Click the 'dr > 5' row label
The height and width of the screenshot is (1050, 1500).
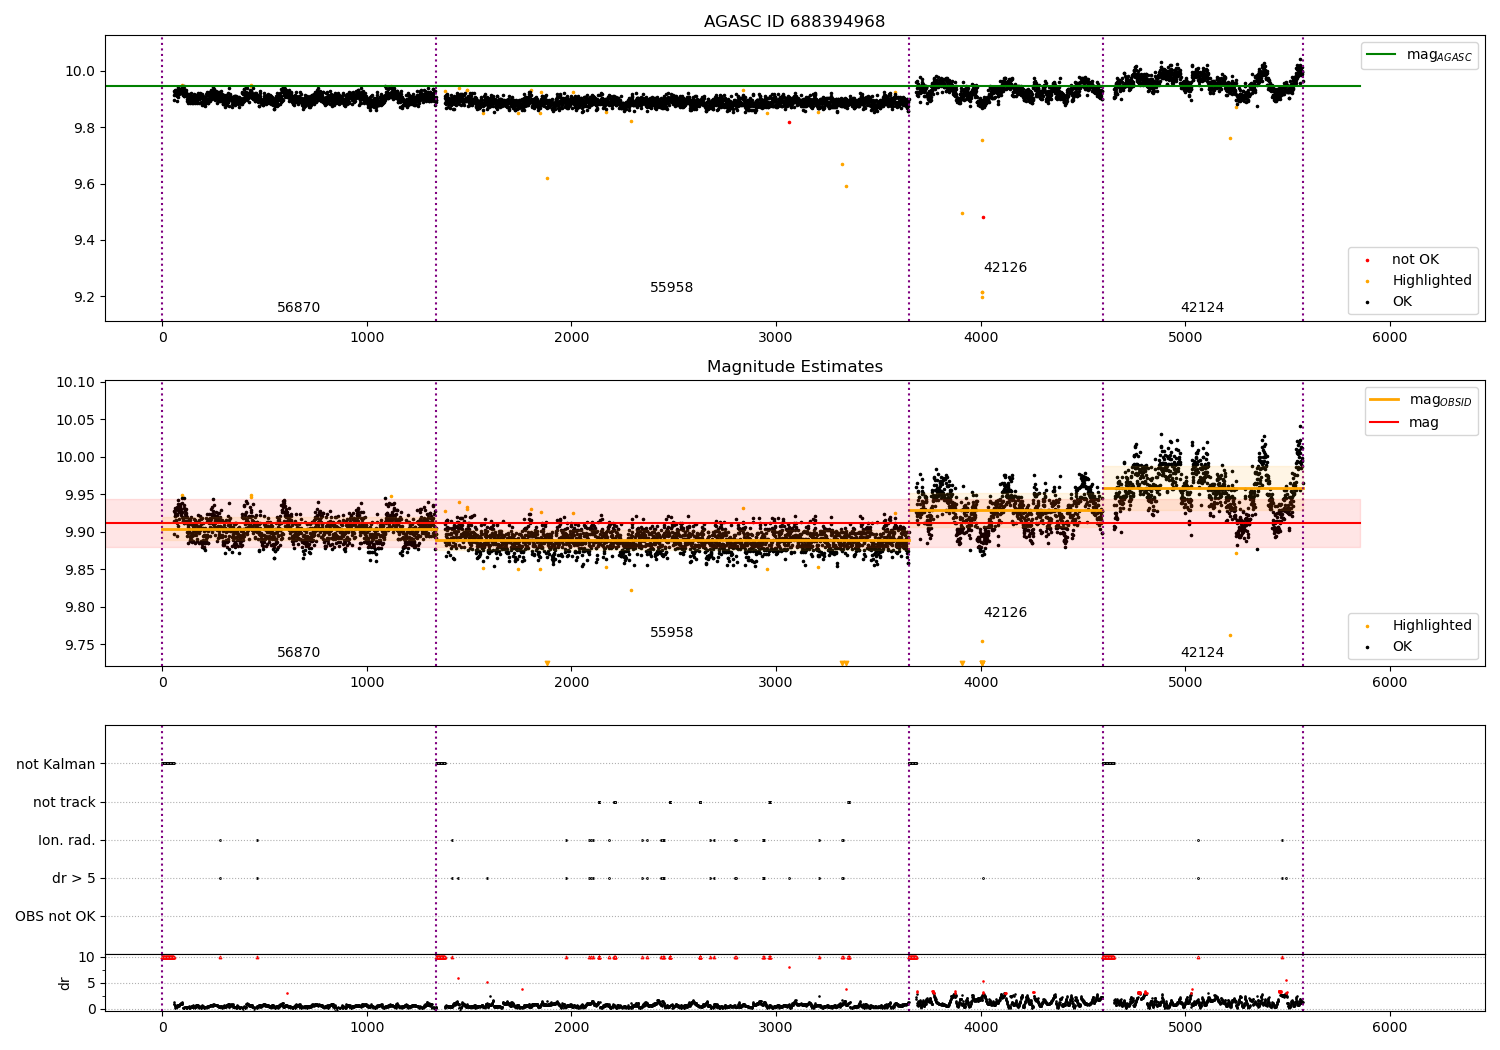point(74,879)
